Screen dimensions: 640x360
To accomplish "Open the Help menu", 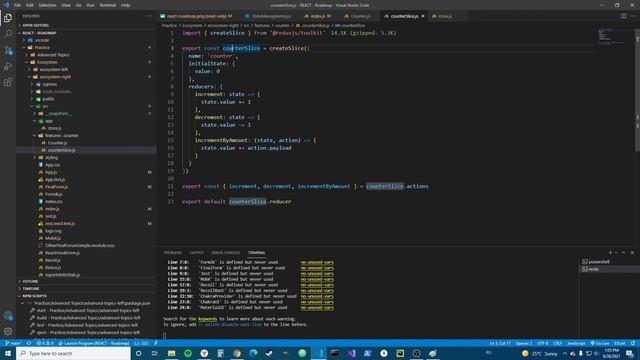I will 125,5.
